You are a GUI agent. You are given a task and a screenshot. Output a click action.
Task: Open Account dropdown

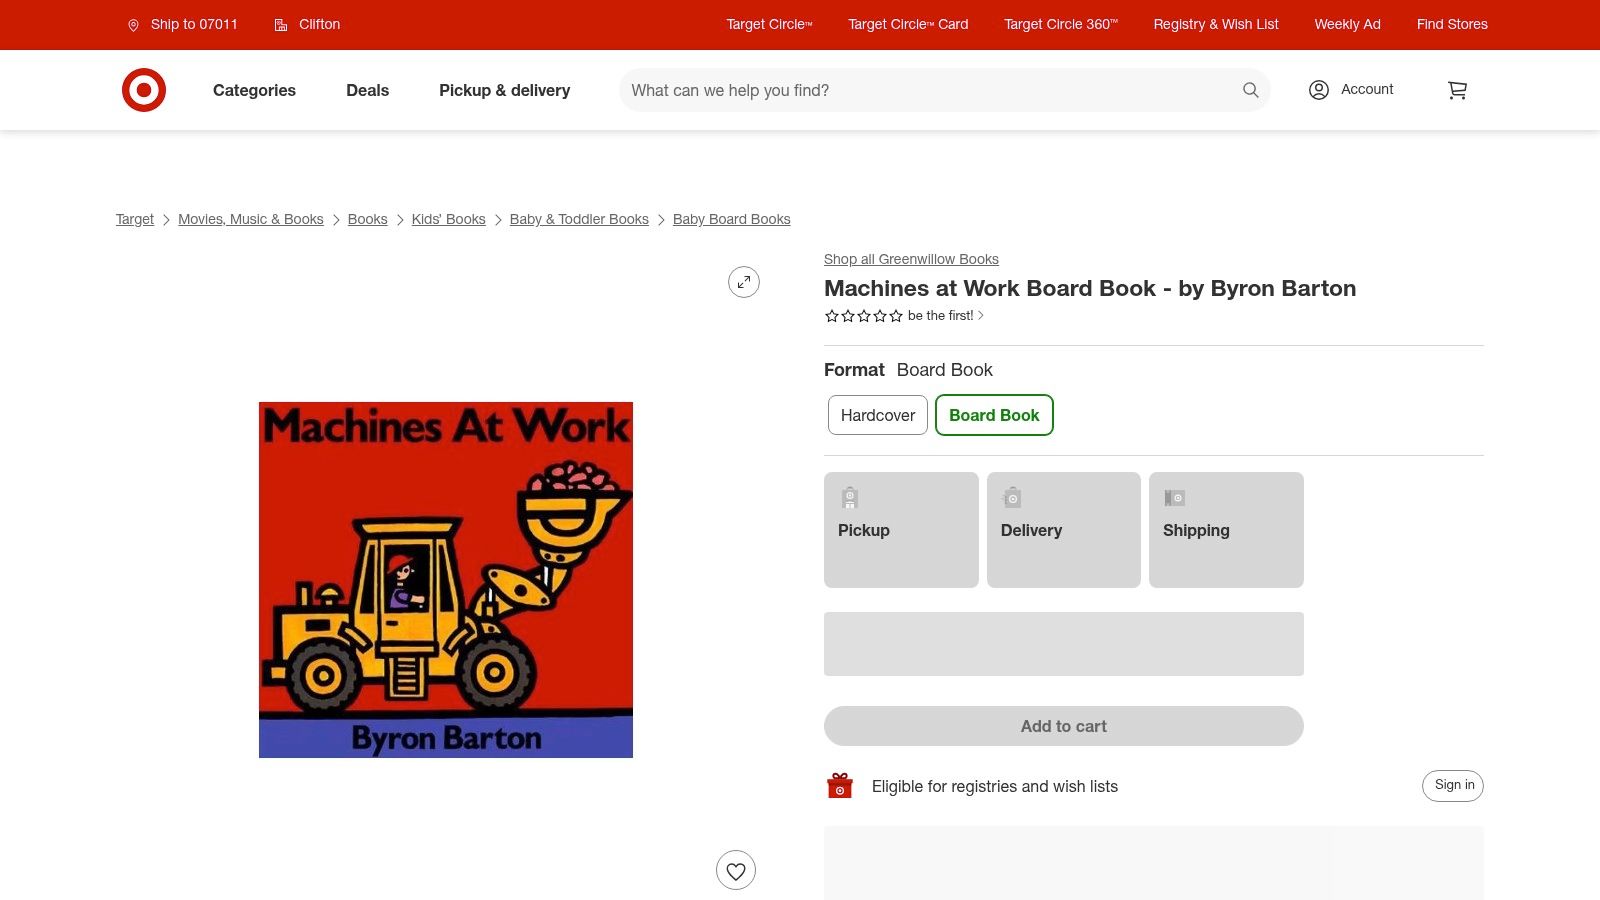(1351, 90)
